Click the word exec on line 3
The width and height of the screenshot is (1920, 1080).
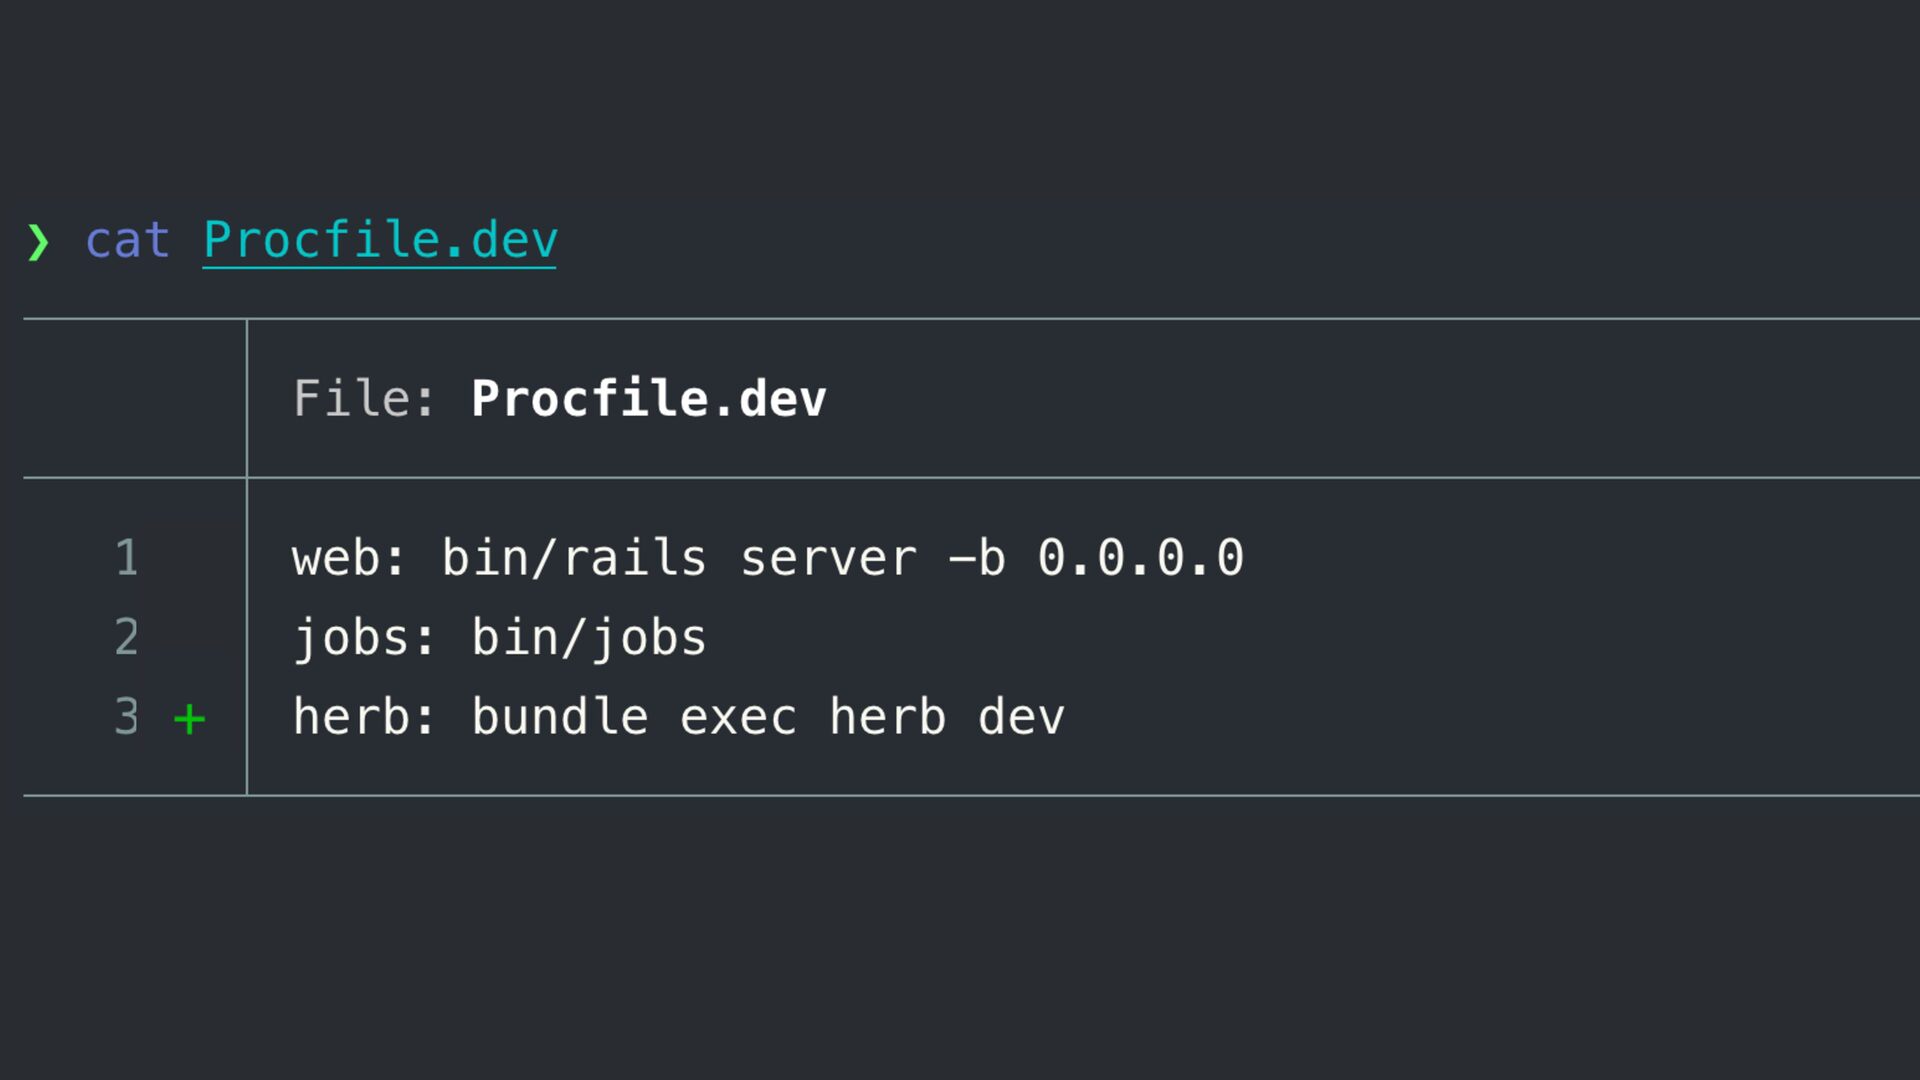pos(738,717)
